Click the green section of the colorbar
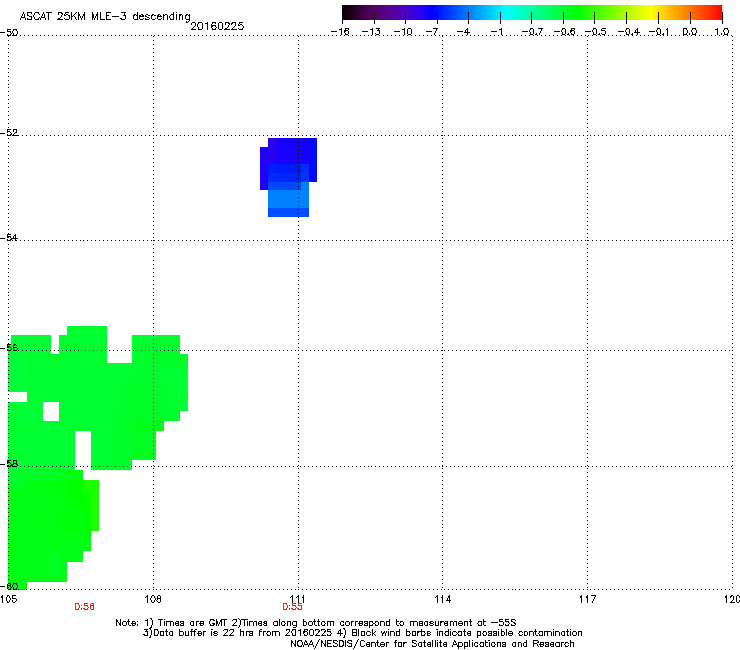This screenshot has width=740, height=650. [580, 12]
